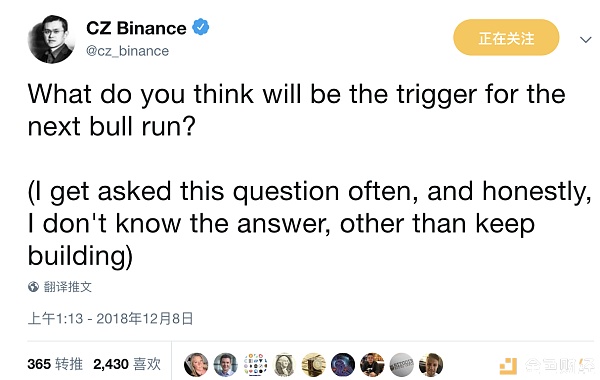Viewport: 600px width, 380px height.
Task: Click CZ Binance profile avatar photo
Action: [51, 39]
